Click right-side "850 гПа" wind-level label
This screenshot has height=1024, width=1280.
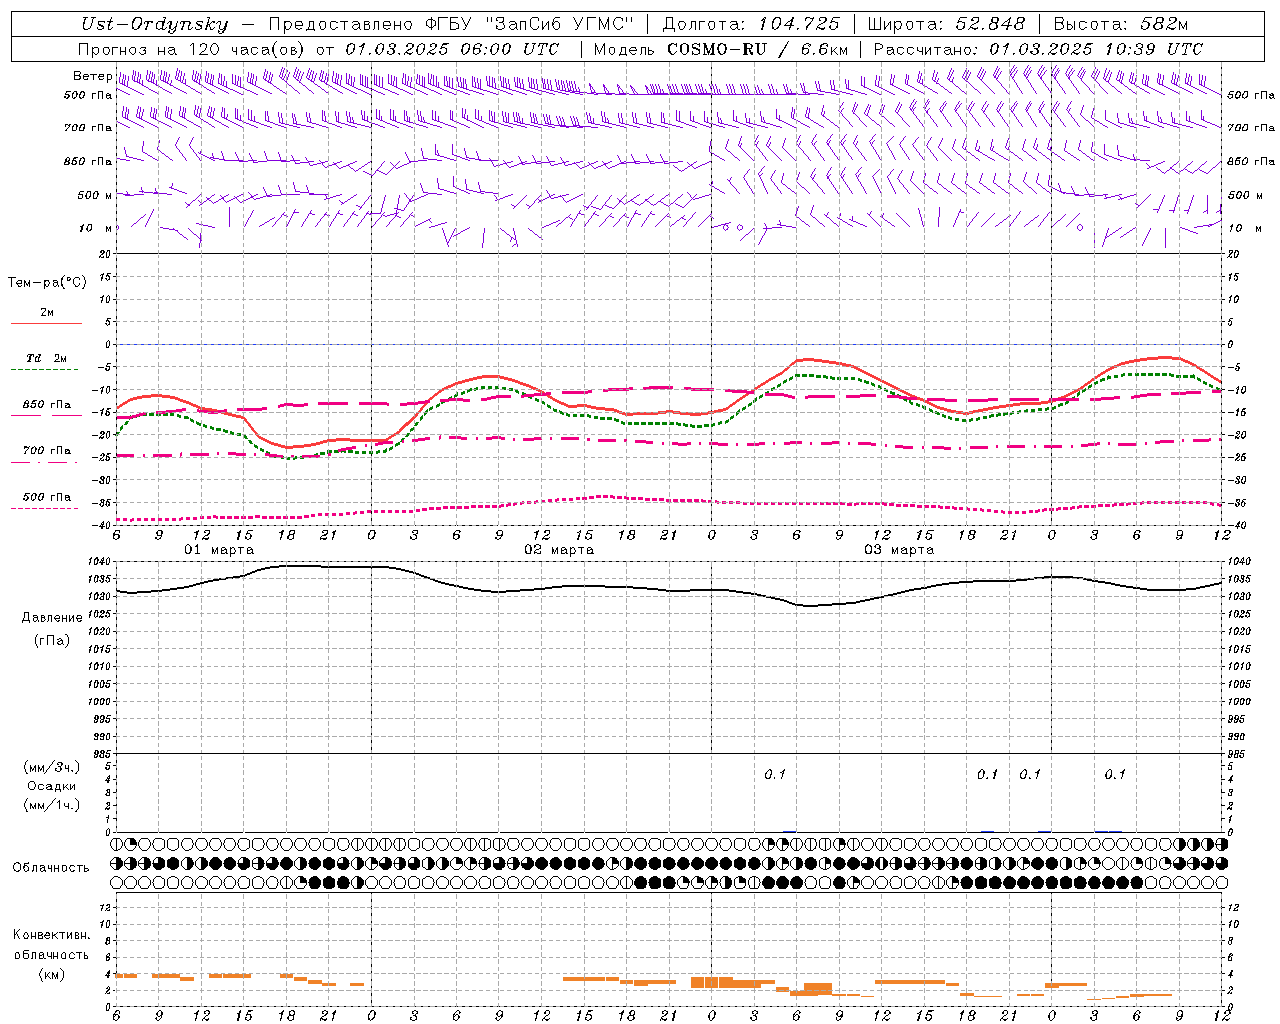[x=1251, y=161]
